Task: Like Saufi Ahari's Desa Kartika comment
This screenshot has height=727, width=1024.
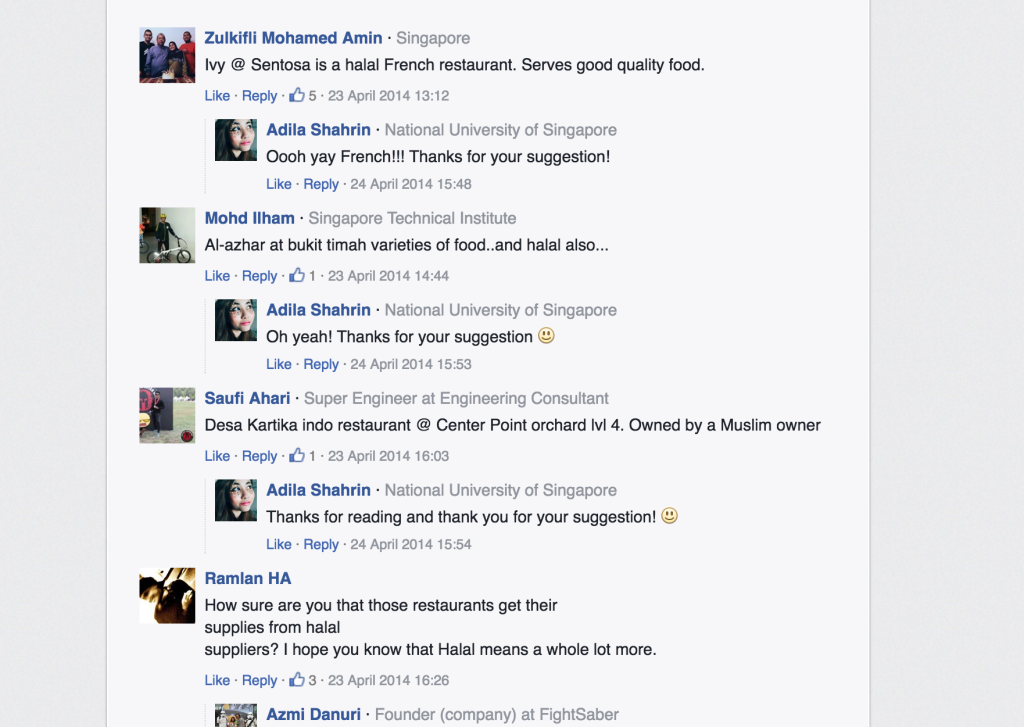Action: pyautogui.click(x=217, y=456)
